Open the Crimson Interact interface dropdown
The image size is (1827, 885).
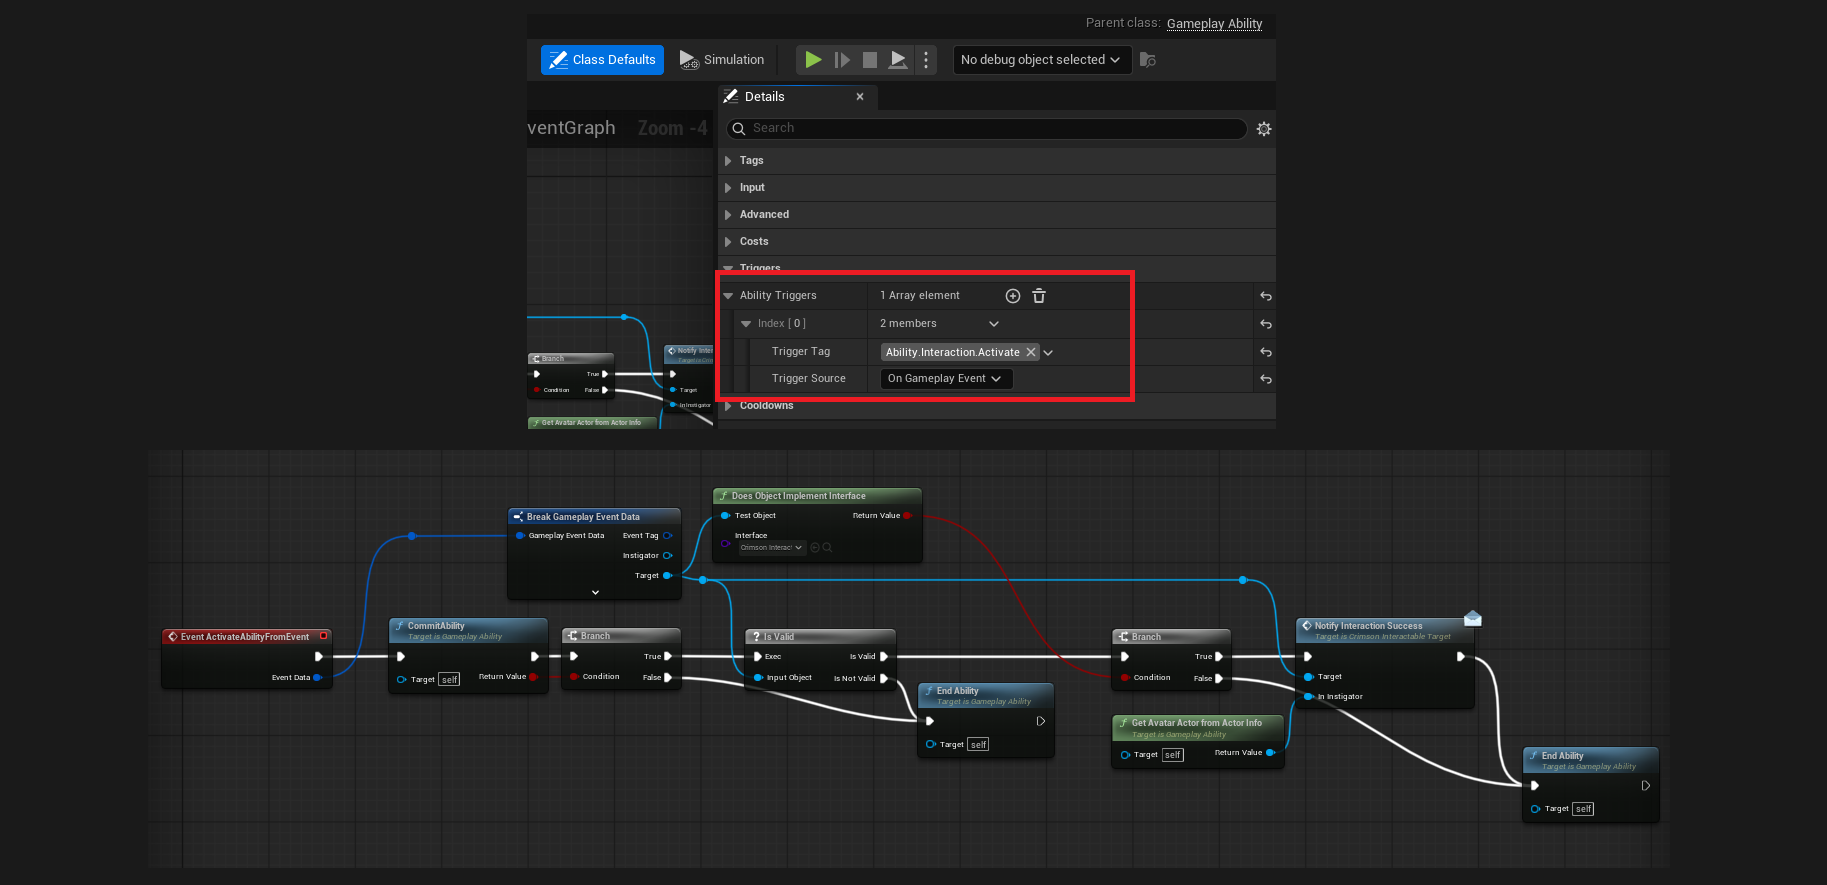772,548
